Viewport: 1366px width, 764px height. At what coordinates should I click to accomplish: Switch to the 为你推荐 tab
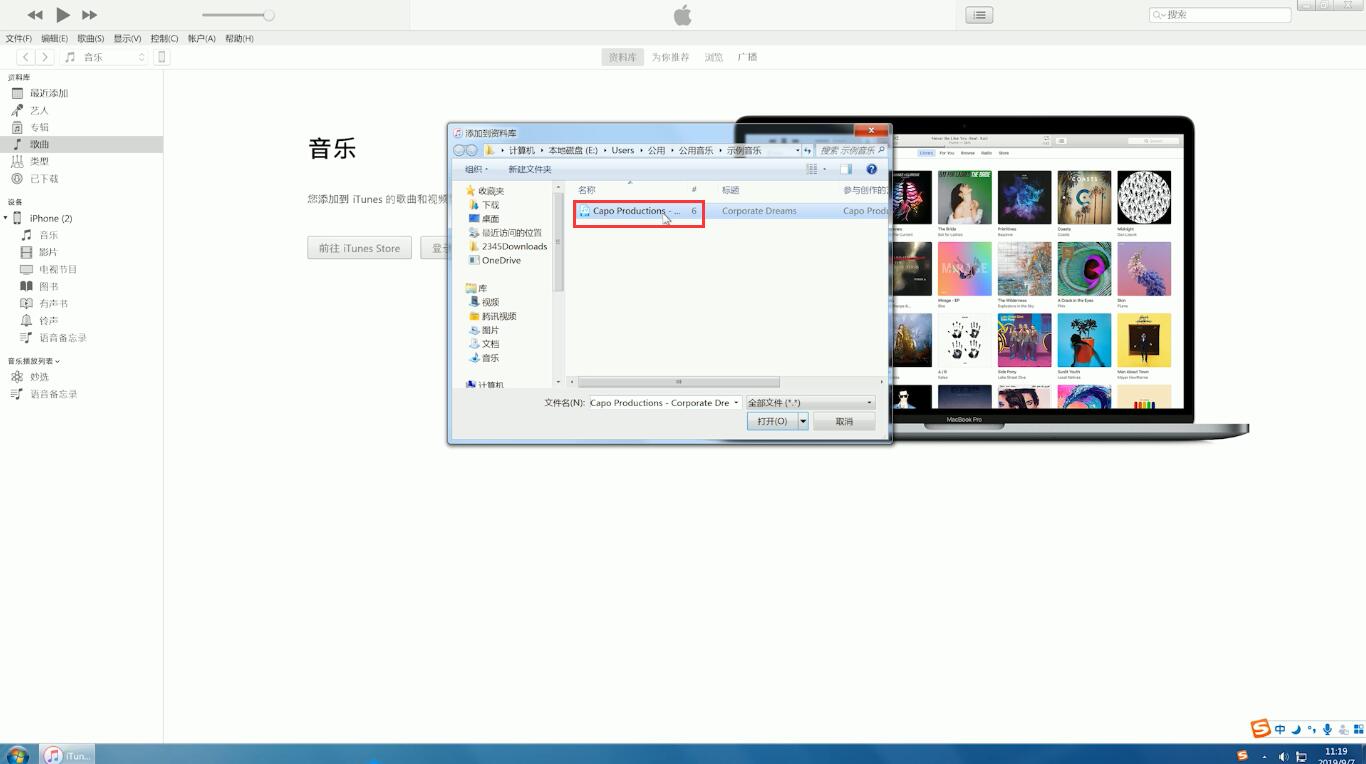coord(670,57)
